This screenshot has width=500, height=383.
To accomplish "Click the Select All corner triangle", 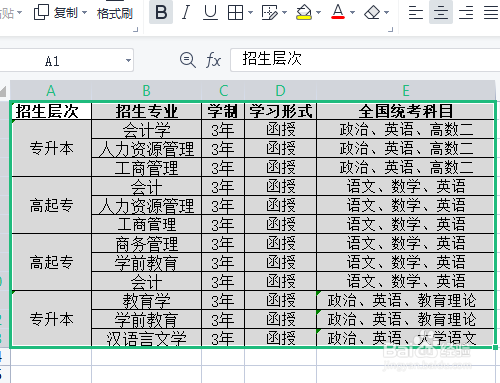I will tap(3, 91).
